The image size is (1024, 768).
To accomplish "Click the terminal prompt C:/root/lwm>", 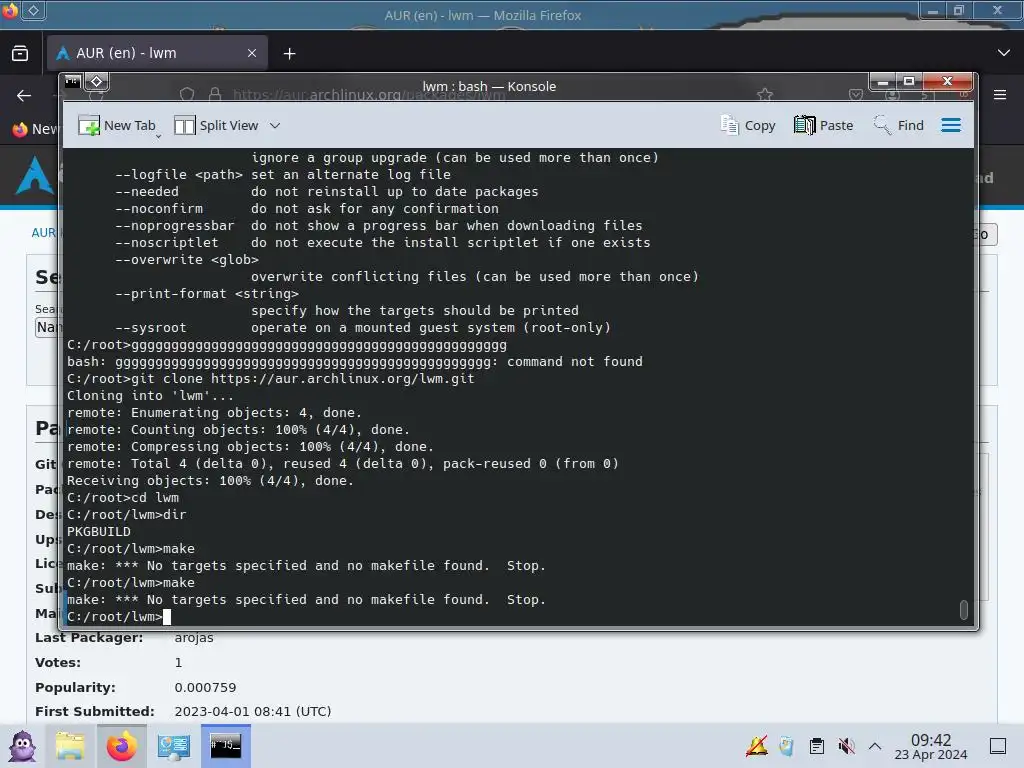I will click(x=115, y=616).
